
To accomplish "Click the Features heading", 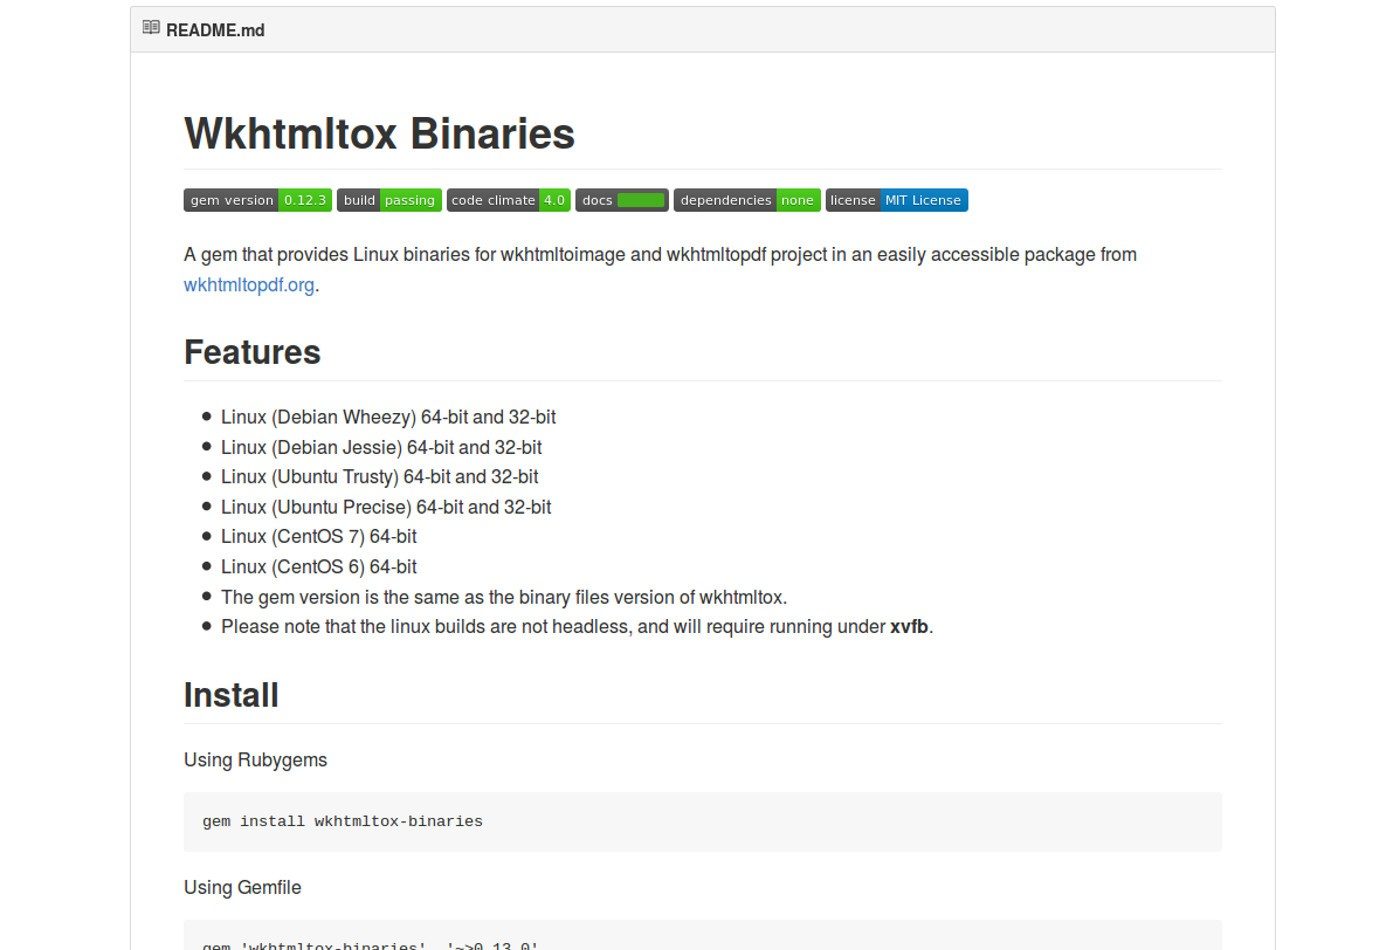I will (x=252, y=352).
